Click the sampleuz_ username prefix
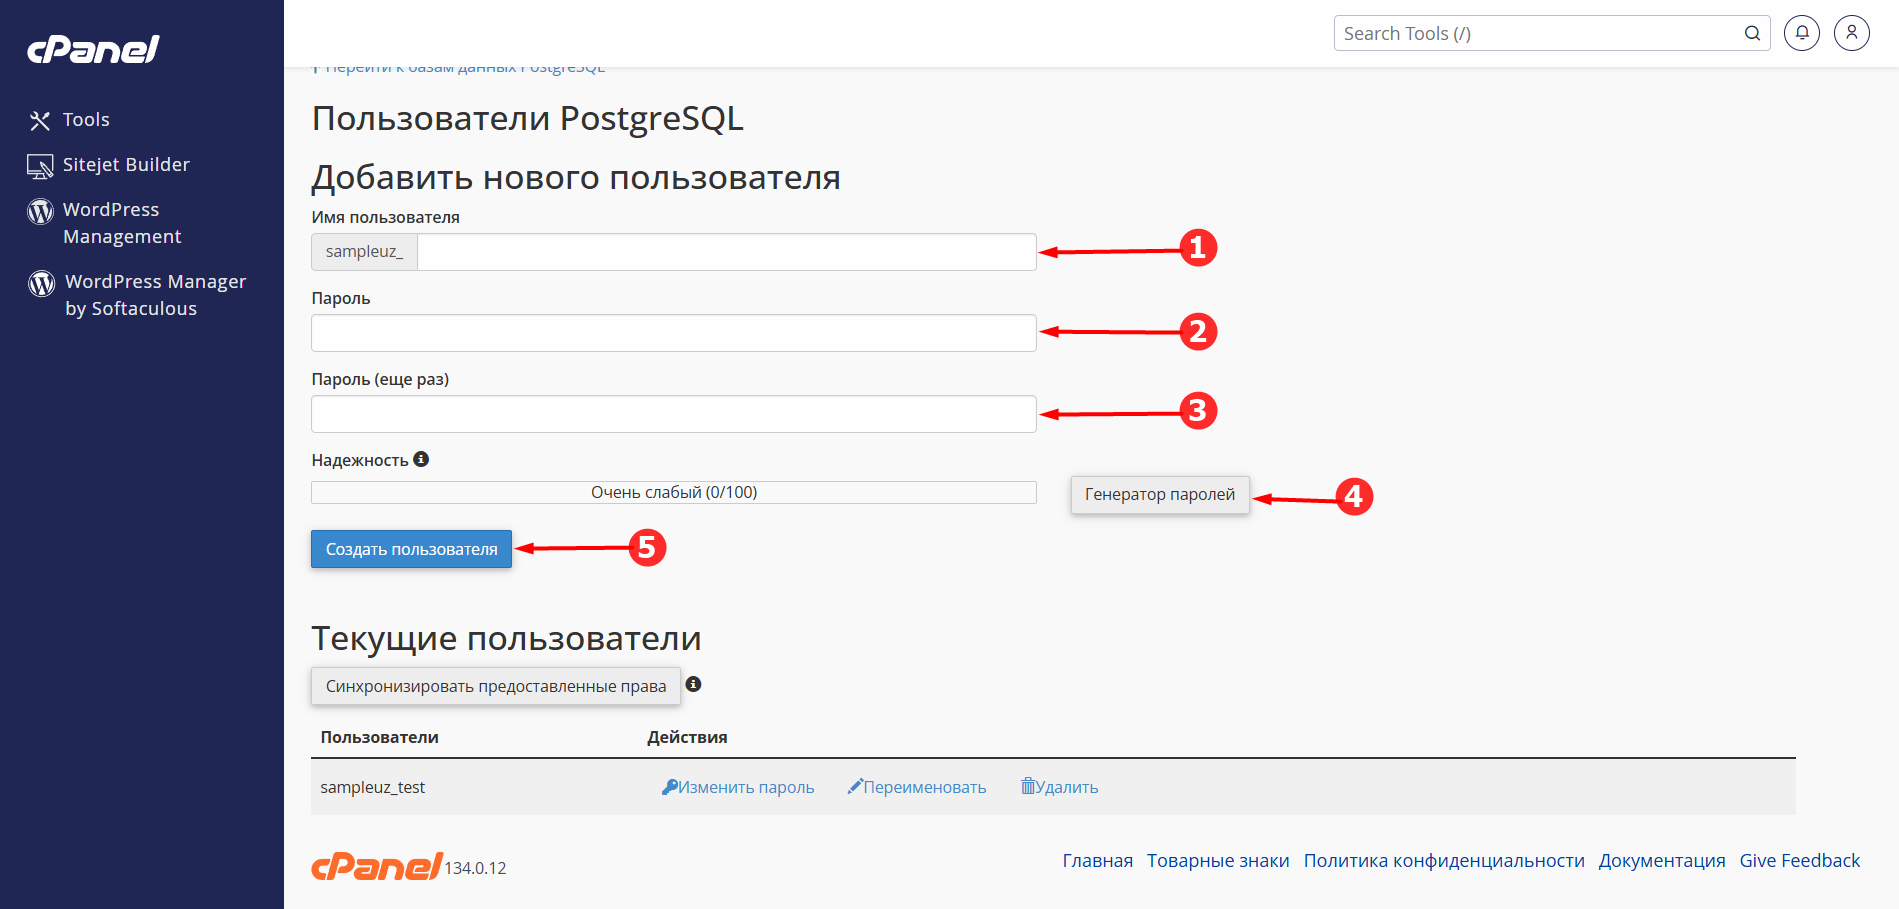This screenshot has width=1899, height=909. pyautogui.click(x=364, y=252)
